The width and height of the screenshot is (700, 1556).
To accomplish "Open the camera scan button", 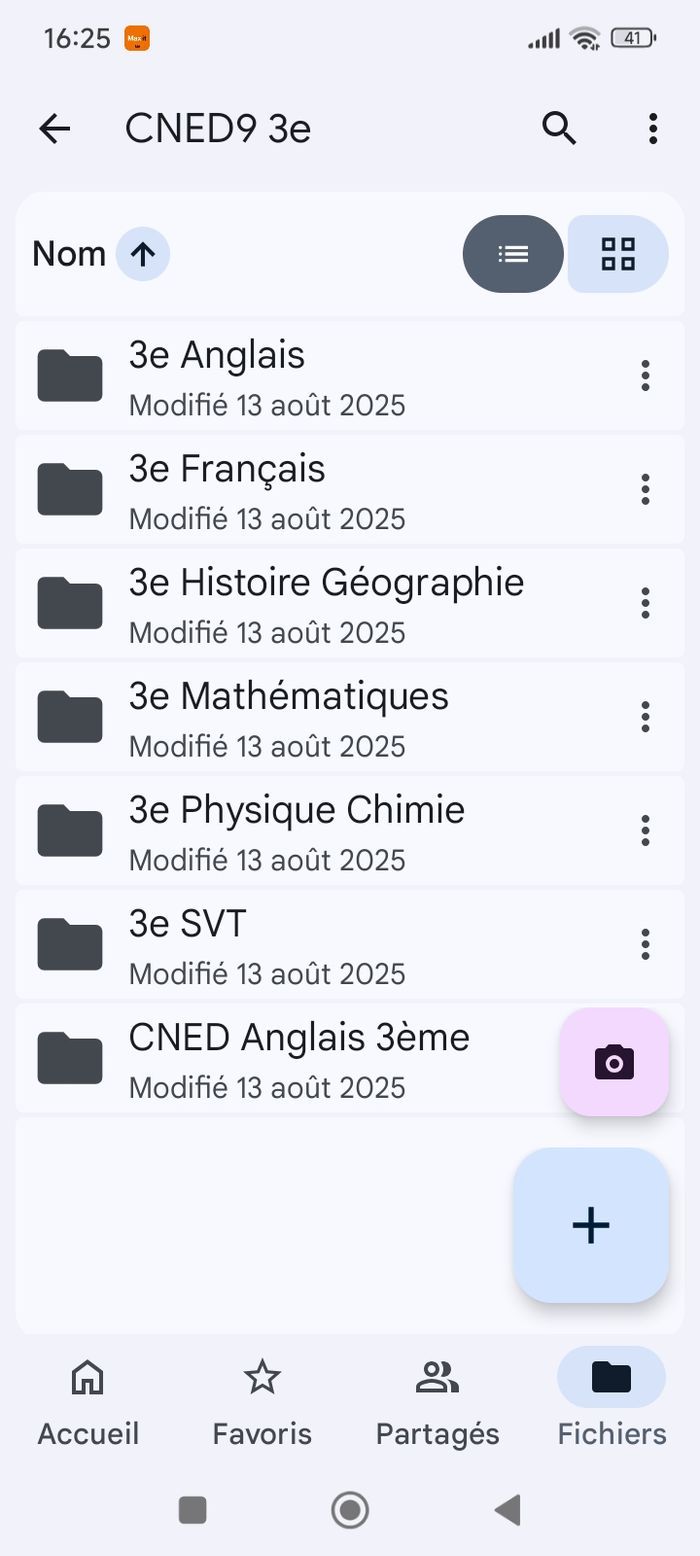I will tap(614, 1062).
